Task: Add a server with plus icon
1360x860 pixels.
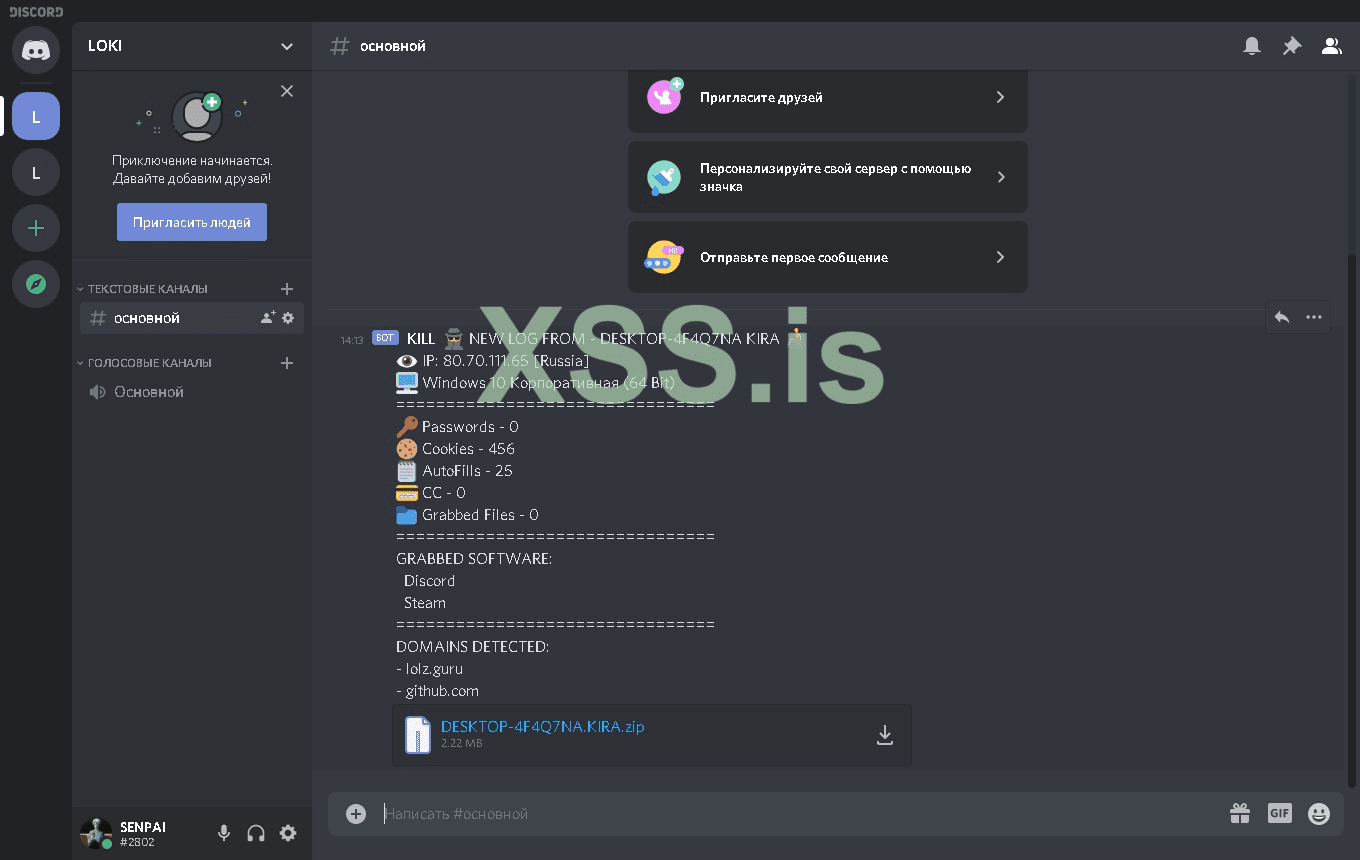Action: [x=36, y=228]
